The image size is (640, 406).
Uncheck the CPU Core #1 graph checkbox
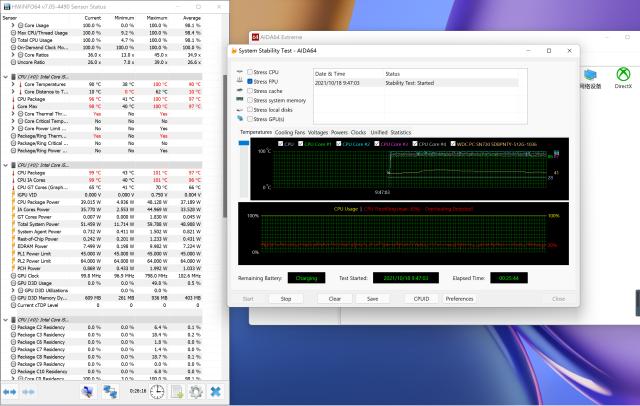(x=301, y=144)
